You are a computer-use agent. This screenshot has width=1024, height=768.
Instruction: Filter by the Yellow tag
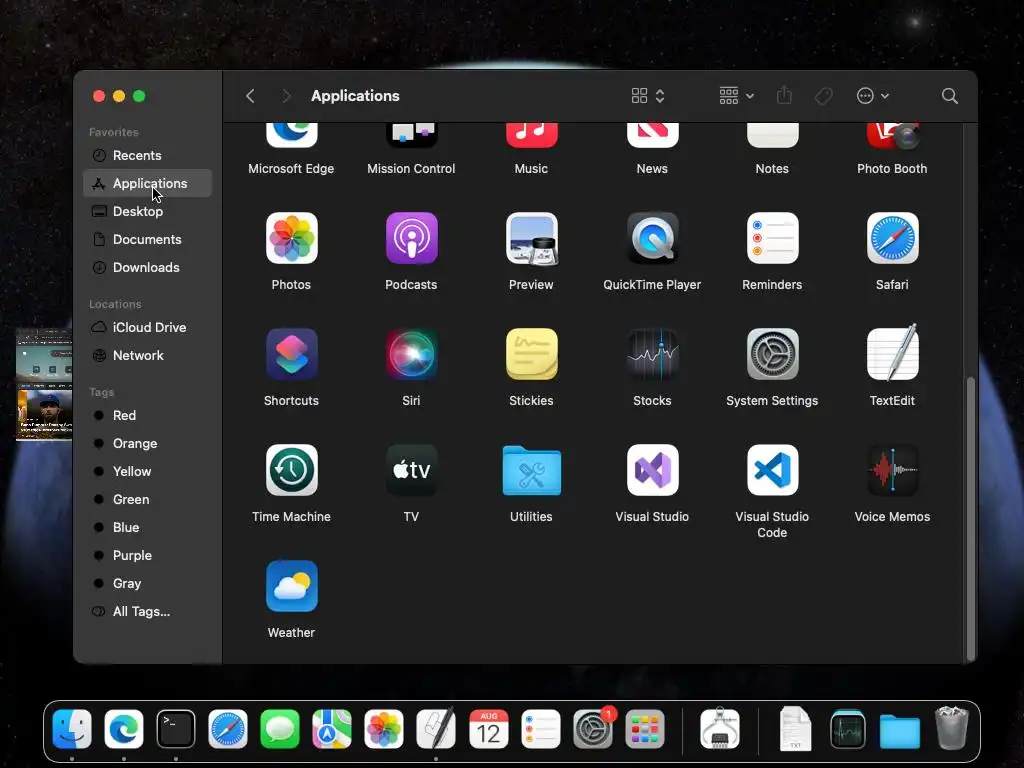click(148, 472)
